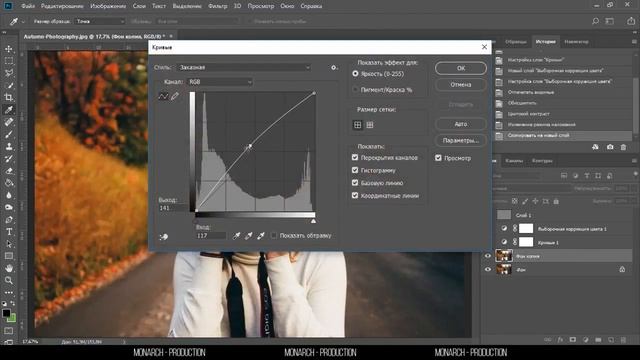Switch to the Навигатор tab
This screenshot has height=360, width=640.
tap(576, 42)
